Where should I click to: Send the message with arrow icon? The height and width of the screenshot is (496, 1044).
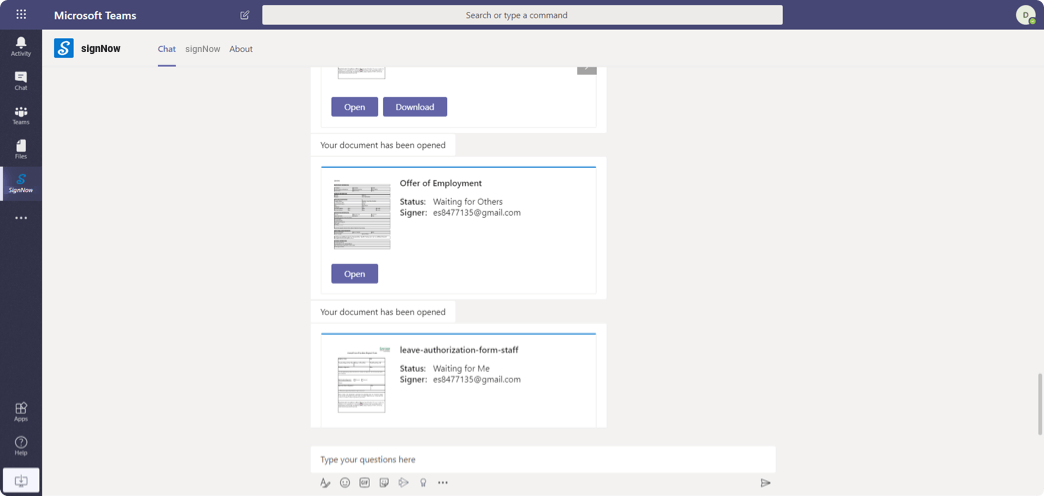(x=766, y=483)
